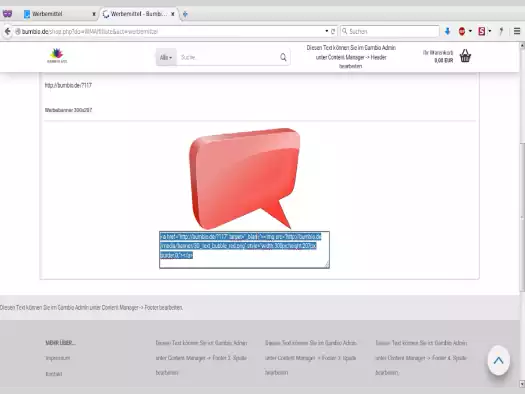This screenshot has height=394, width=525.
Task: Click inside the banner HTML code textarea
Action: pos(244,250)
